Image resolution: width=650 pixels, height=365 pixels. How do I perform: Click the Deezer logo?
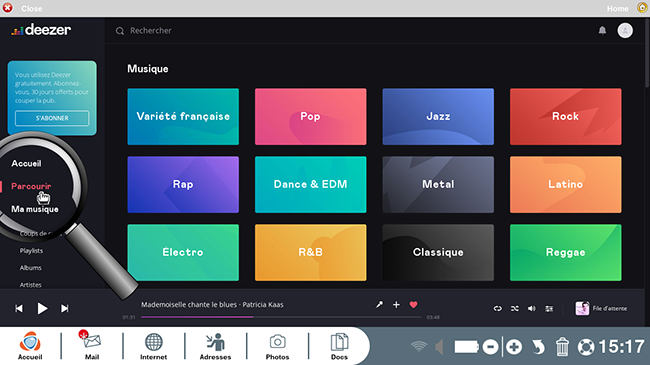point(41,30)
